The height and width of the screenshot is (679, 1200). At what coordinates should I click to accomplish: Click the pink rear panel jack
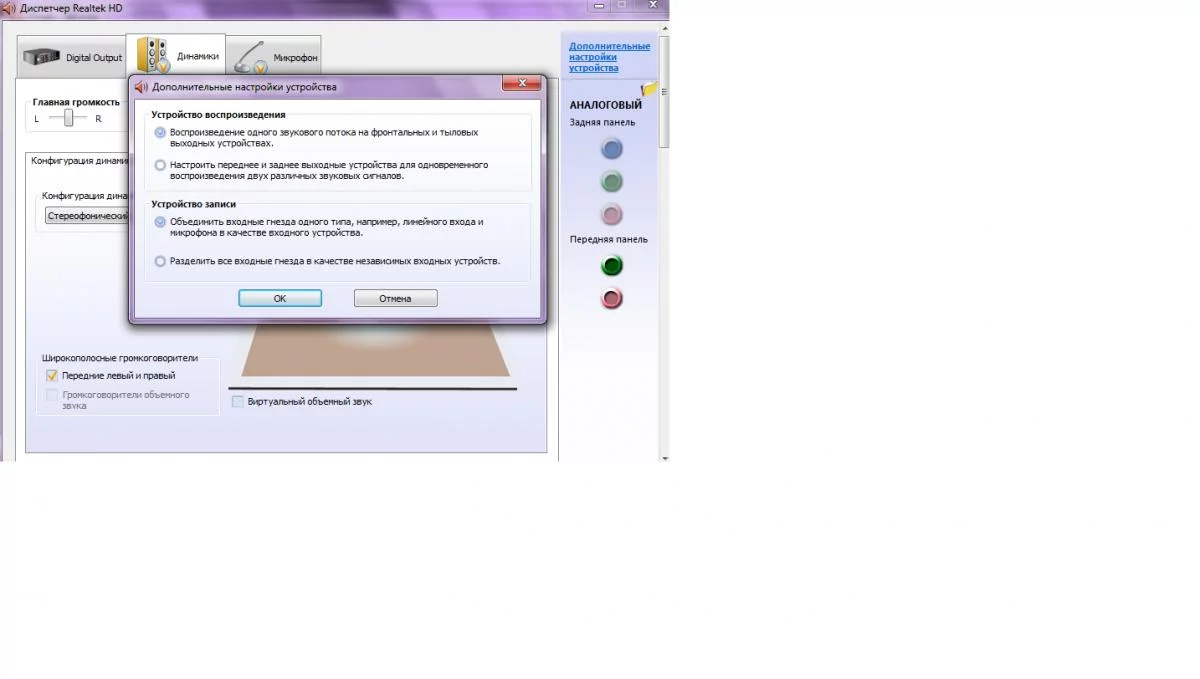611,214
